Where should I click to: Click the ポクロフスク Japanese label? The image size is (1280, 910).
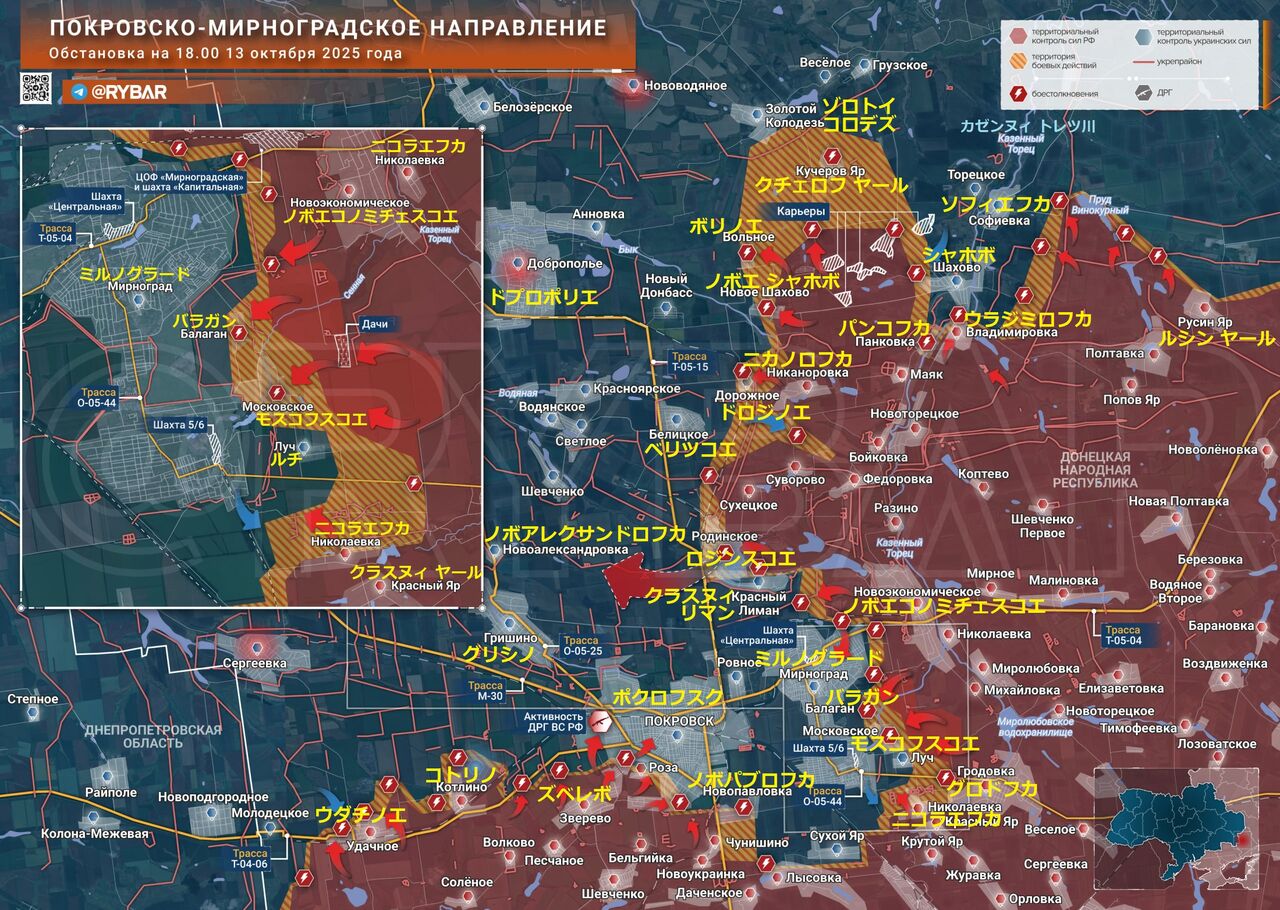click(x=667, y=697)
